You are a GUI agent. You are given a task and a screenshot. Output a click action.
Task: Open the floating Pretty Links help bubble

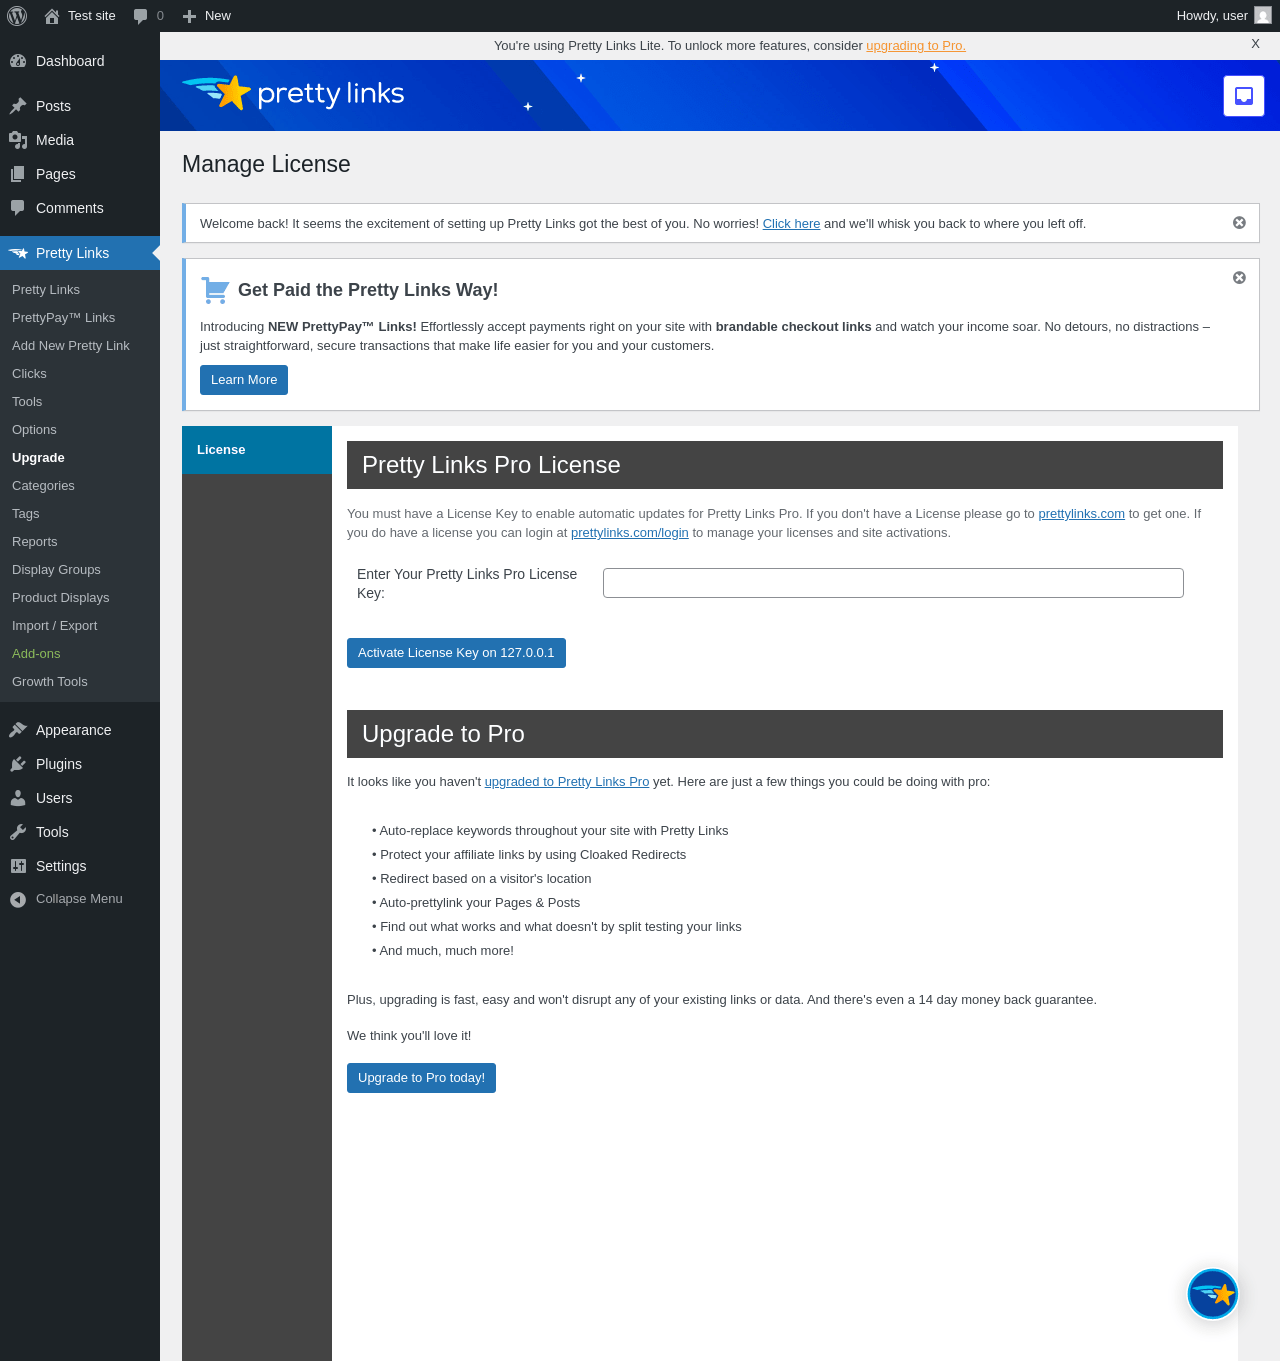click(x=1213, y=1294)
